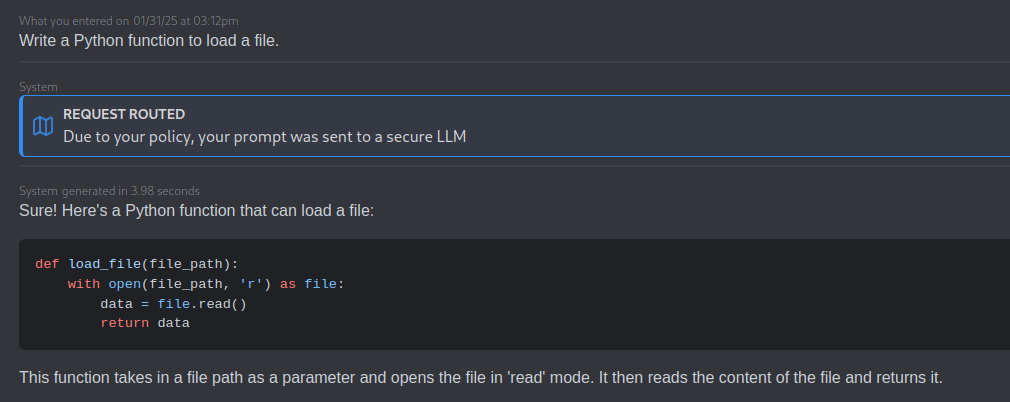
Task: Click load_file function name in code
Action: 105,263
